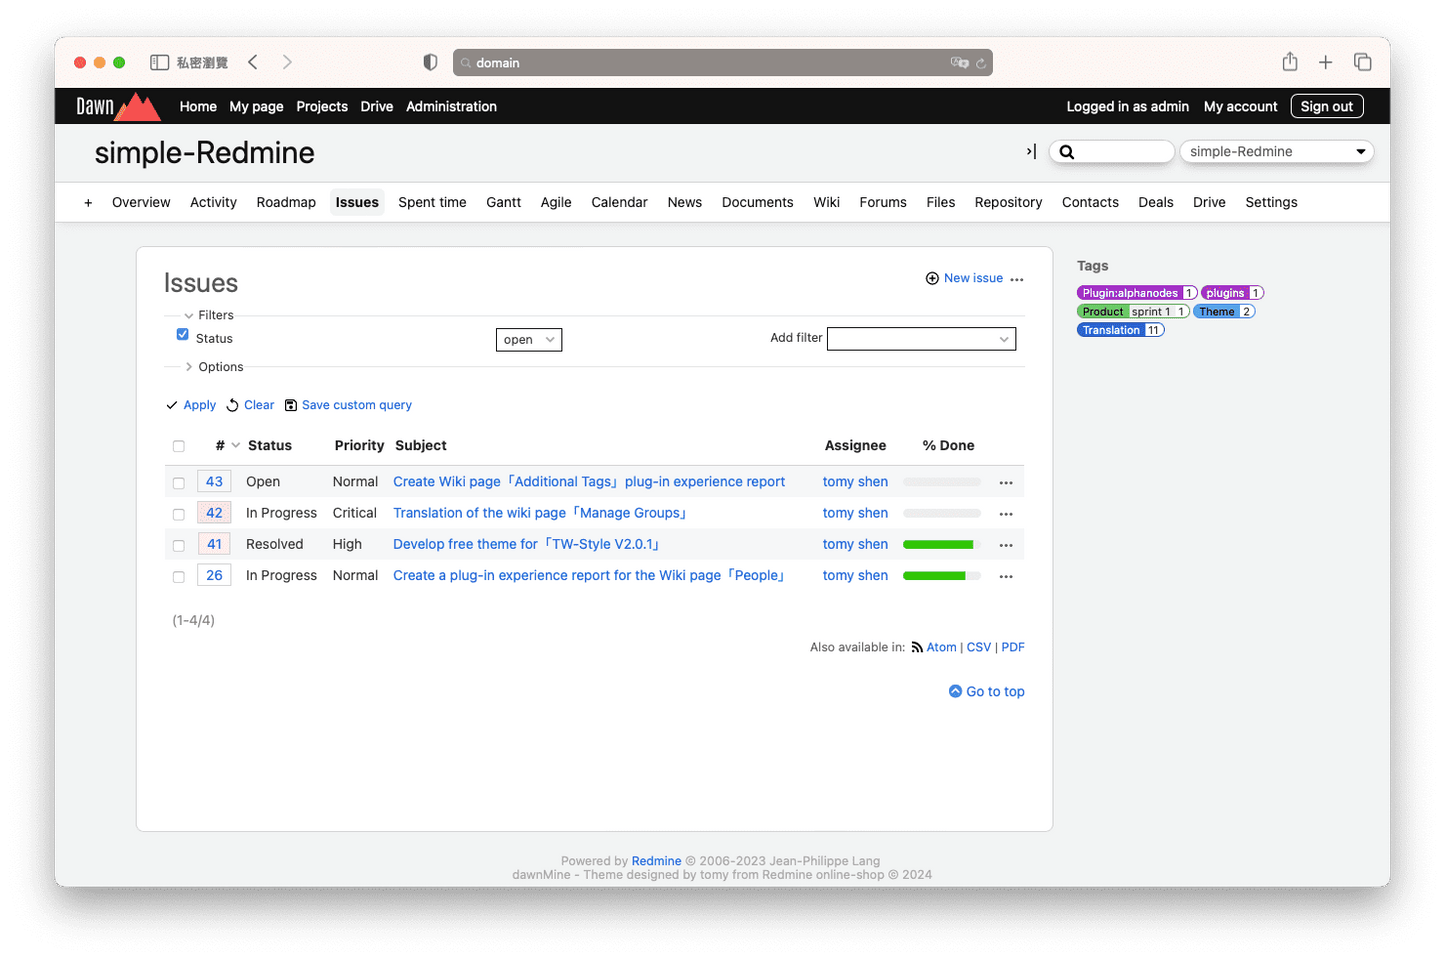Select the row checkbox for issue 42
Screen dimensions: 1445x959
178,514
